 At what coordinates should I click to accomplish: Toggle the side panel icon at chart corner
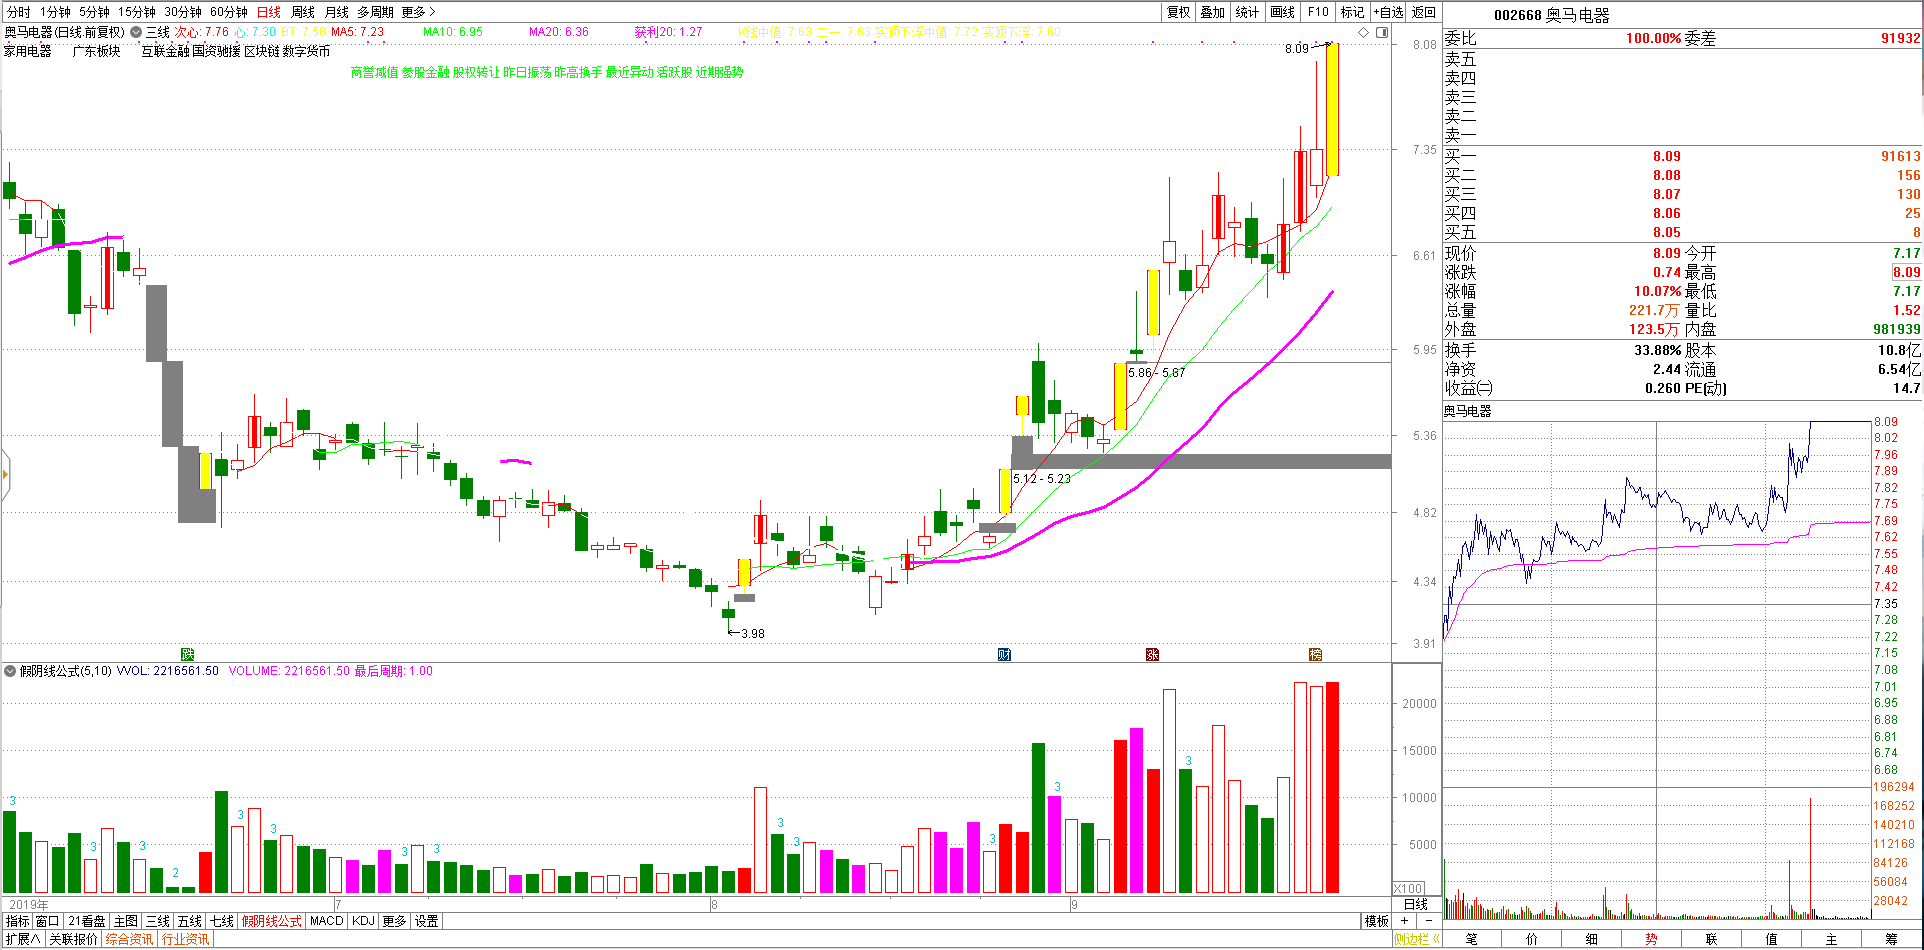(1382, 32)
